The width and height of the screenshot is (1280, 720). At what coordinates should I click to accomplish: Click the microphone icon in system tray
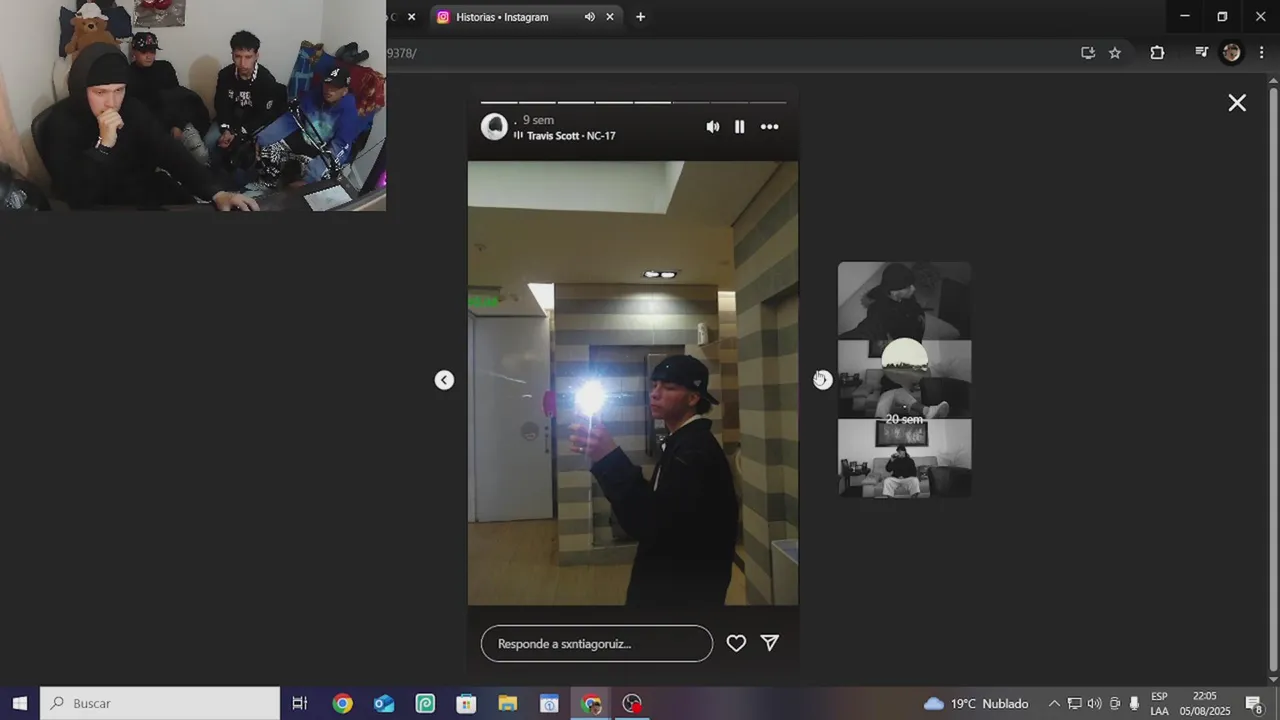tap(1134, 703)
